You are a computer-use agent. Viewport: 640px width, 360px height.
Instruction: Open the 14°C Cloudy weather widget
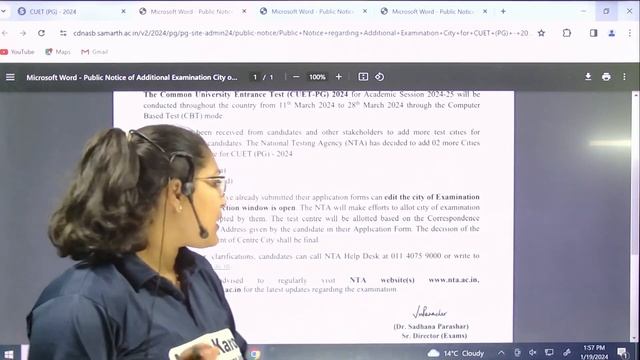click(x=455, y=353)
